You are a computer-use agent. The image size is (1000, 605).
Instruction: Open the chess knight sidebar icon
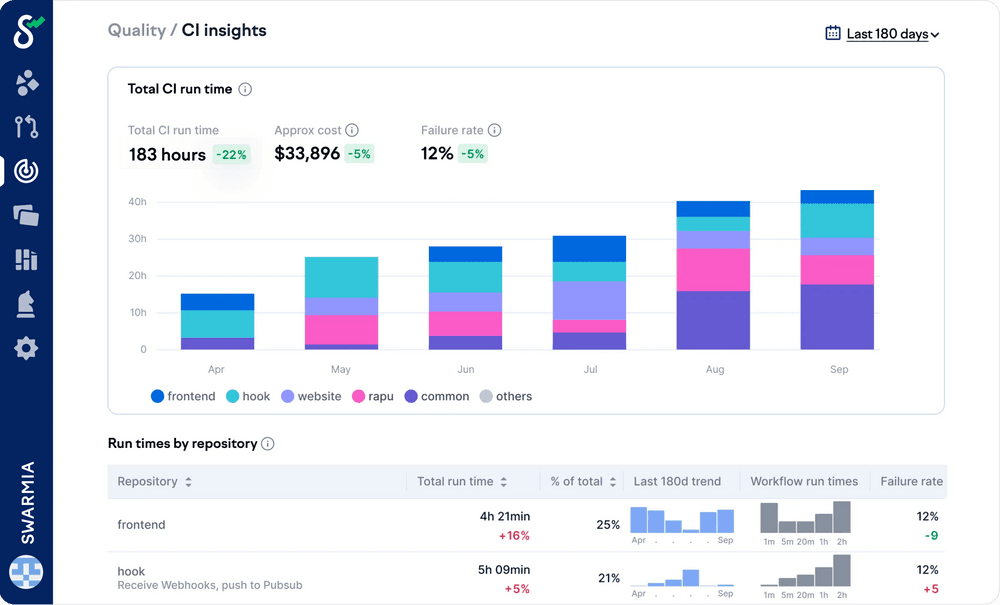[x=27, y=304]
